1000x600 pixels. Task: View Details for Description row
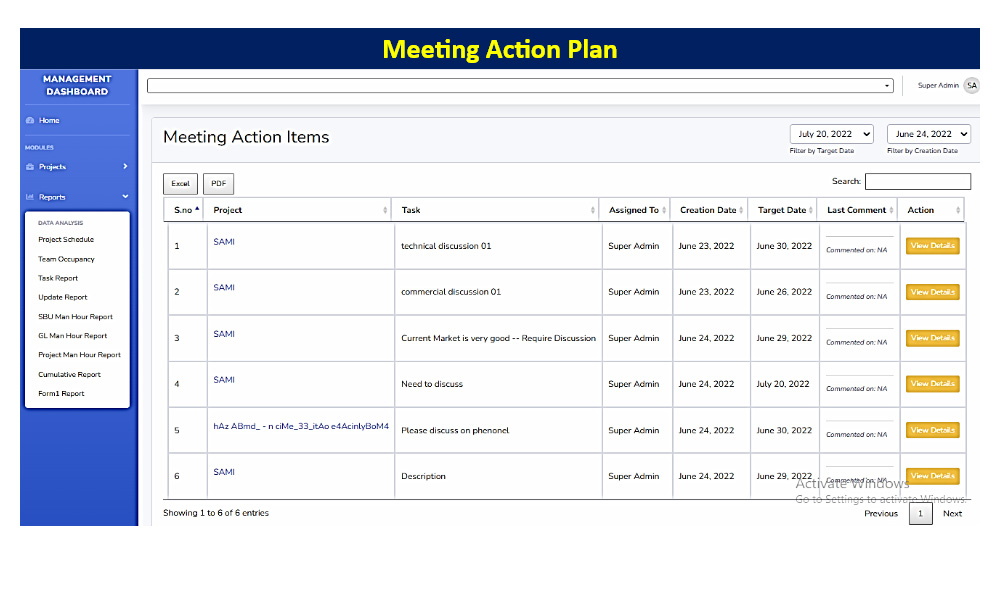[932, 476]
